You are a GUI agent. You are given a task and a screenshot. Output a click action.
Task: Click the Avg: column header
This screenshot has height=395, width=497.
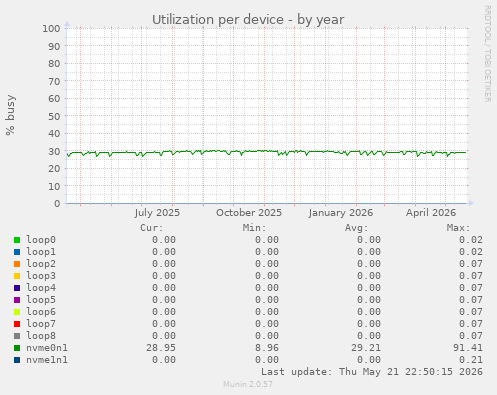[357, 228]
